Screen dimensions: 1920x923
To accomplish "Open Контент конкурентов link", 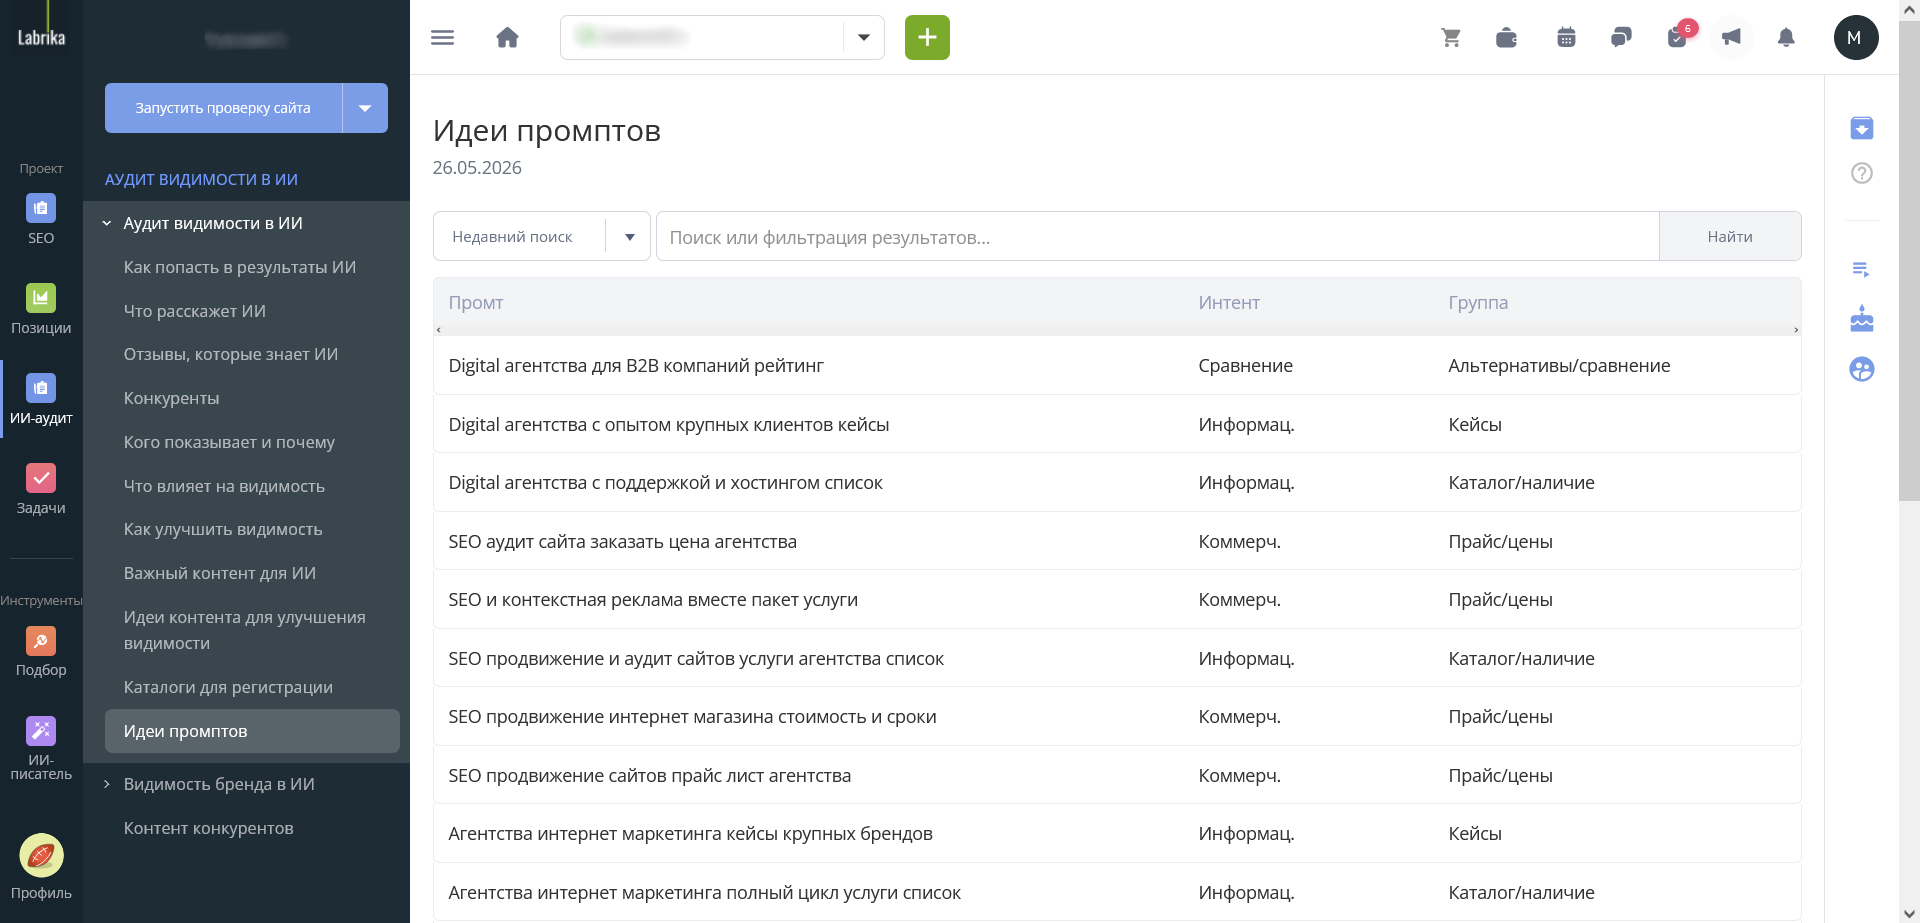I will click(x=208, y=828).
